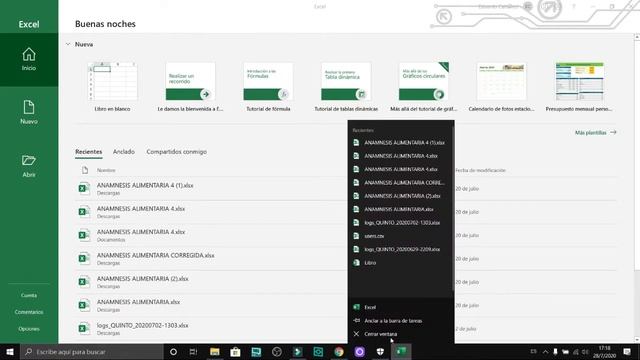Select users.csv in jump list
The height and width of the screenshot is (360, 640).
click(401, 236)
